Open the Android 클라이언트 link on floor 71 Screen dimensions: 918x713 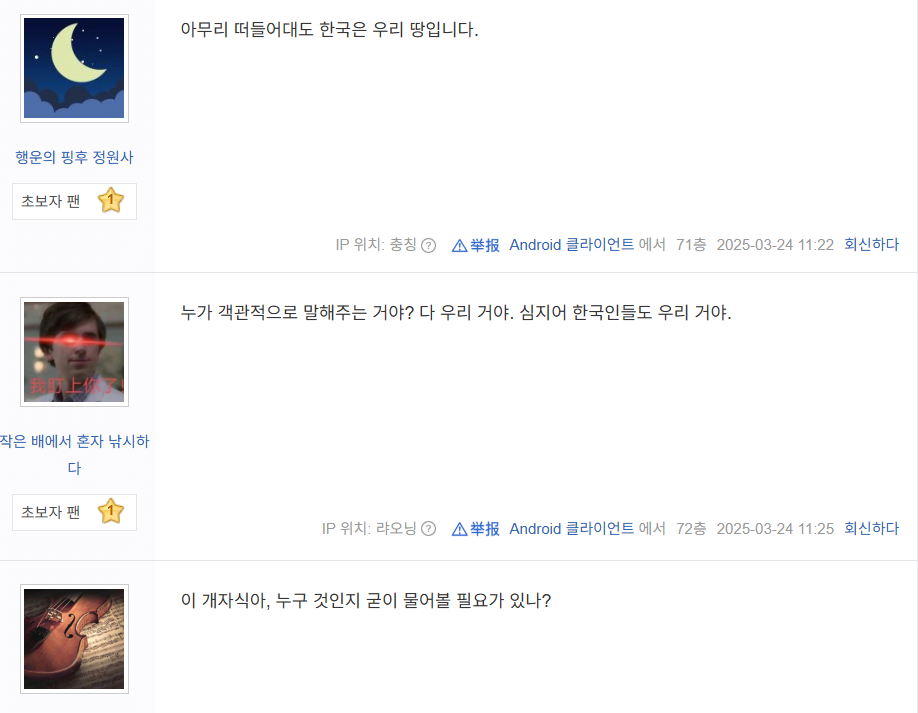pos(571,245)
